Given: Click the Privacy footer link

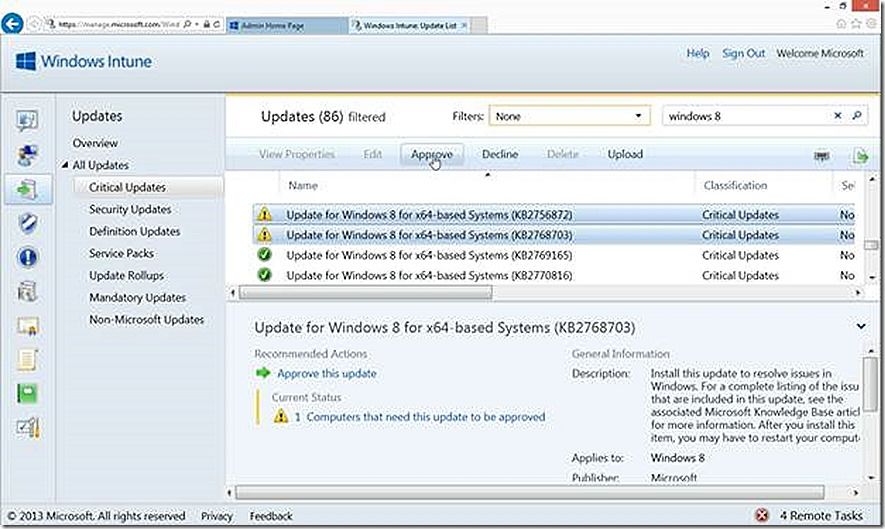Looking at the screenshot, I should [x=217, y=516].
